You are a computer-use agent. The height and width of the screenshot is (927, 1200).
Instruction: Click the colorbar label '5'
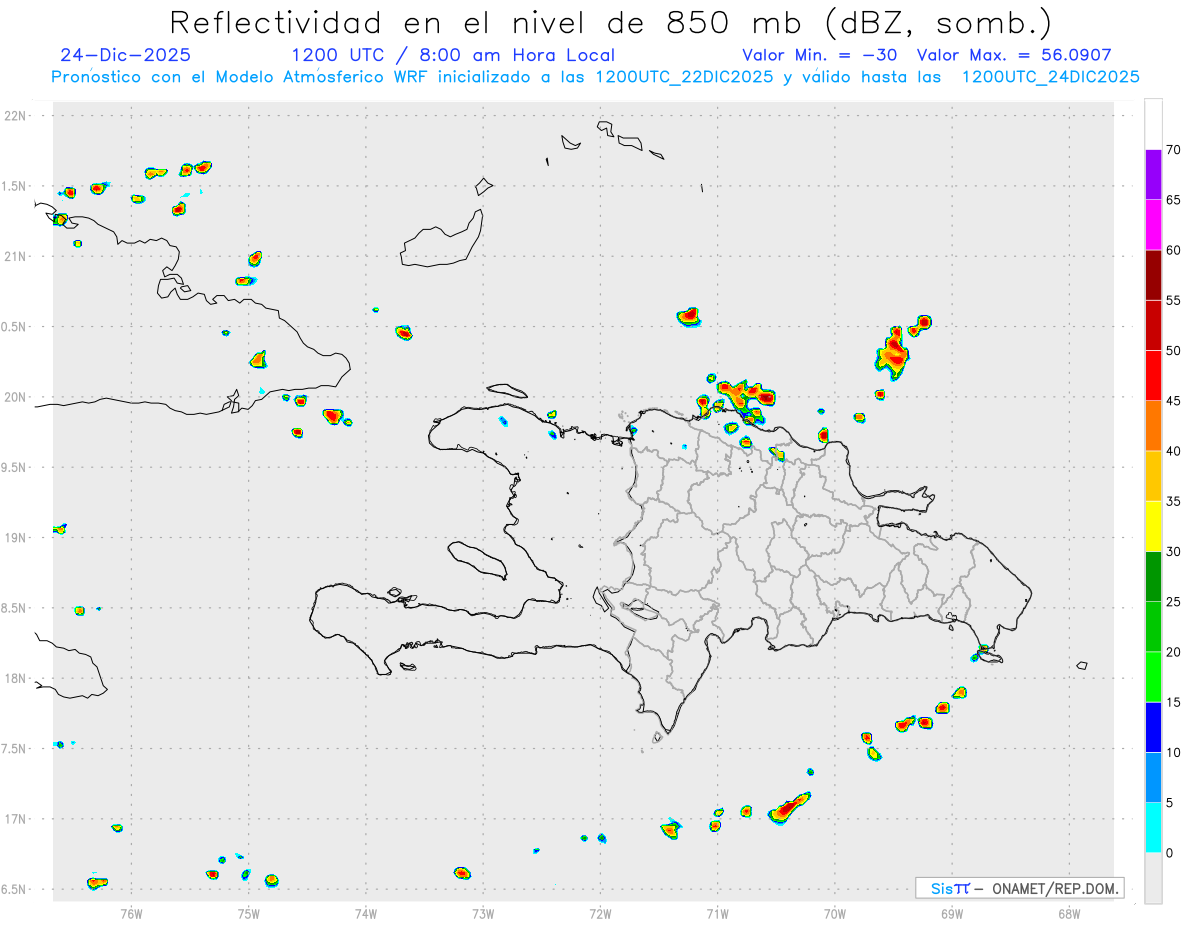coord(1169,802)
